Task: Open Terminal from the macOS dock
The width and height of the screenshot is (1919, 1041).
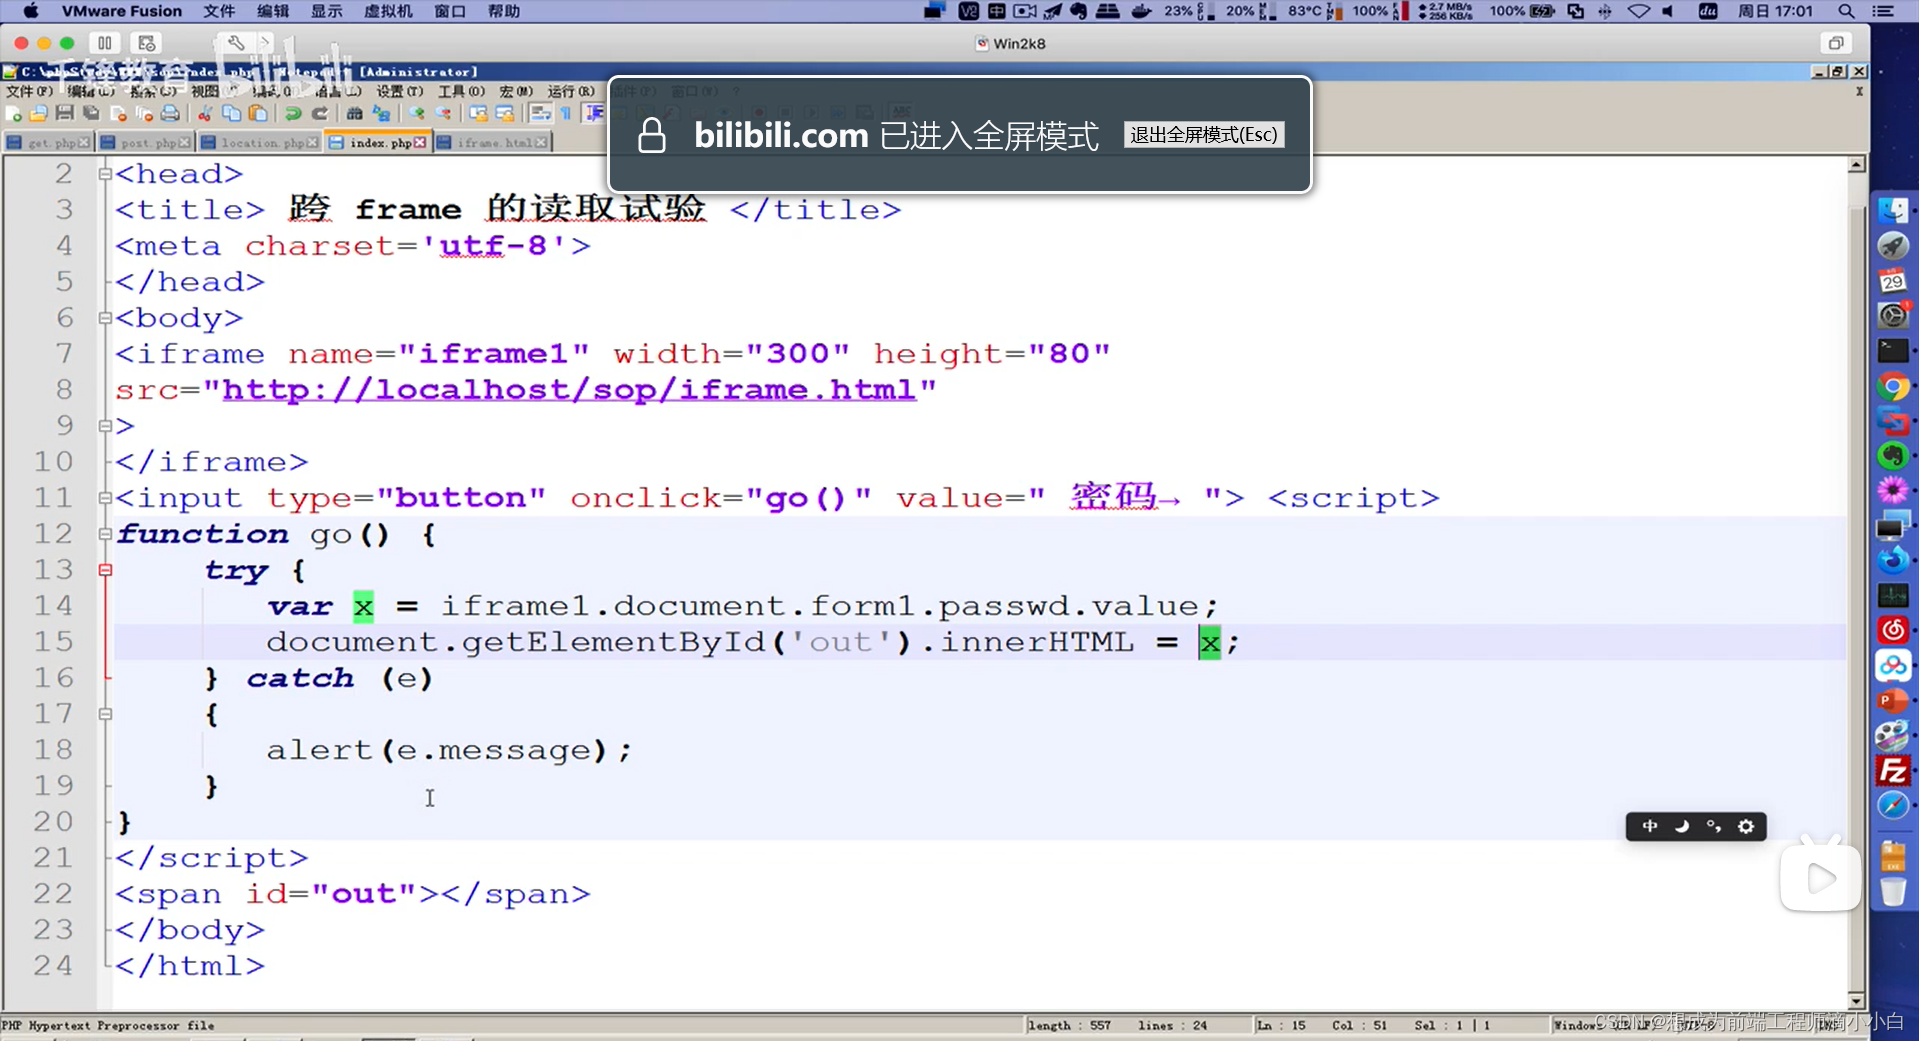Action: (1893, 351)
